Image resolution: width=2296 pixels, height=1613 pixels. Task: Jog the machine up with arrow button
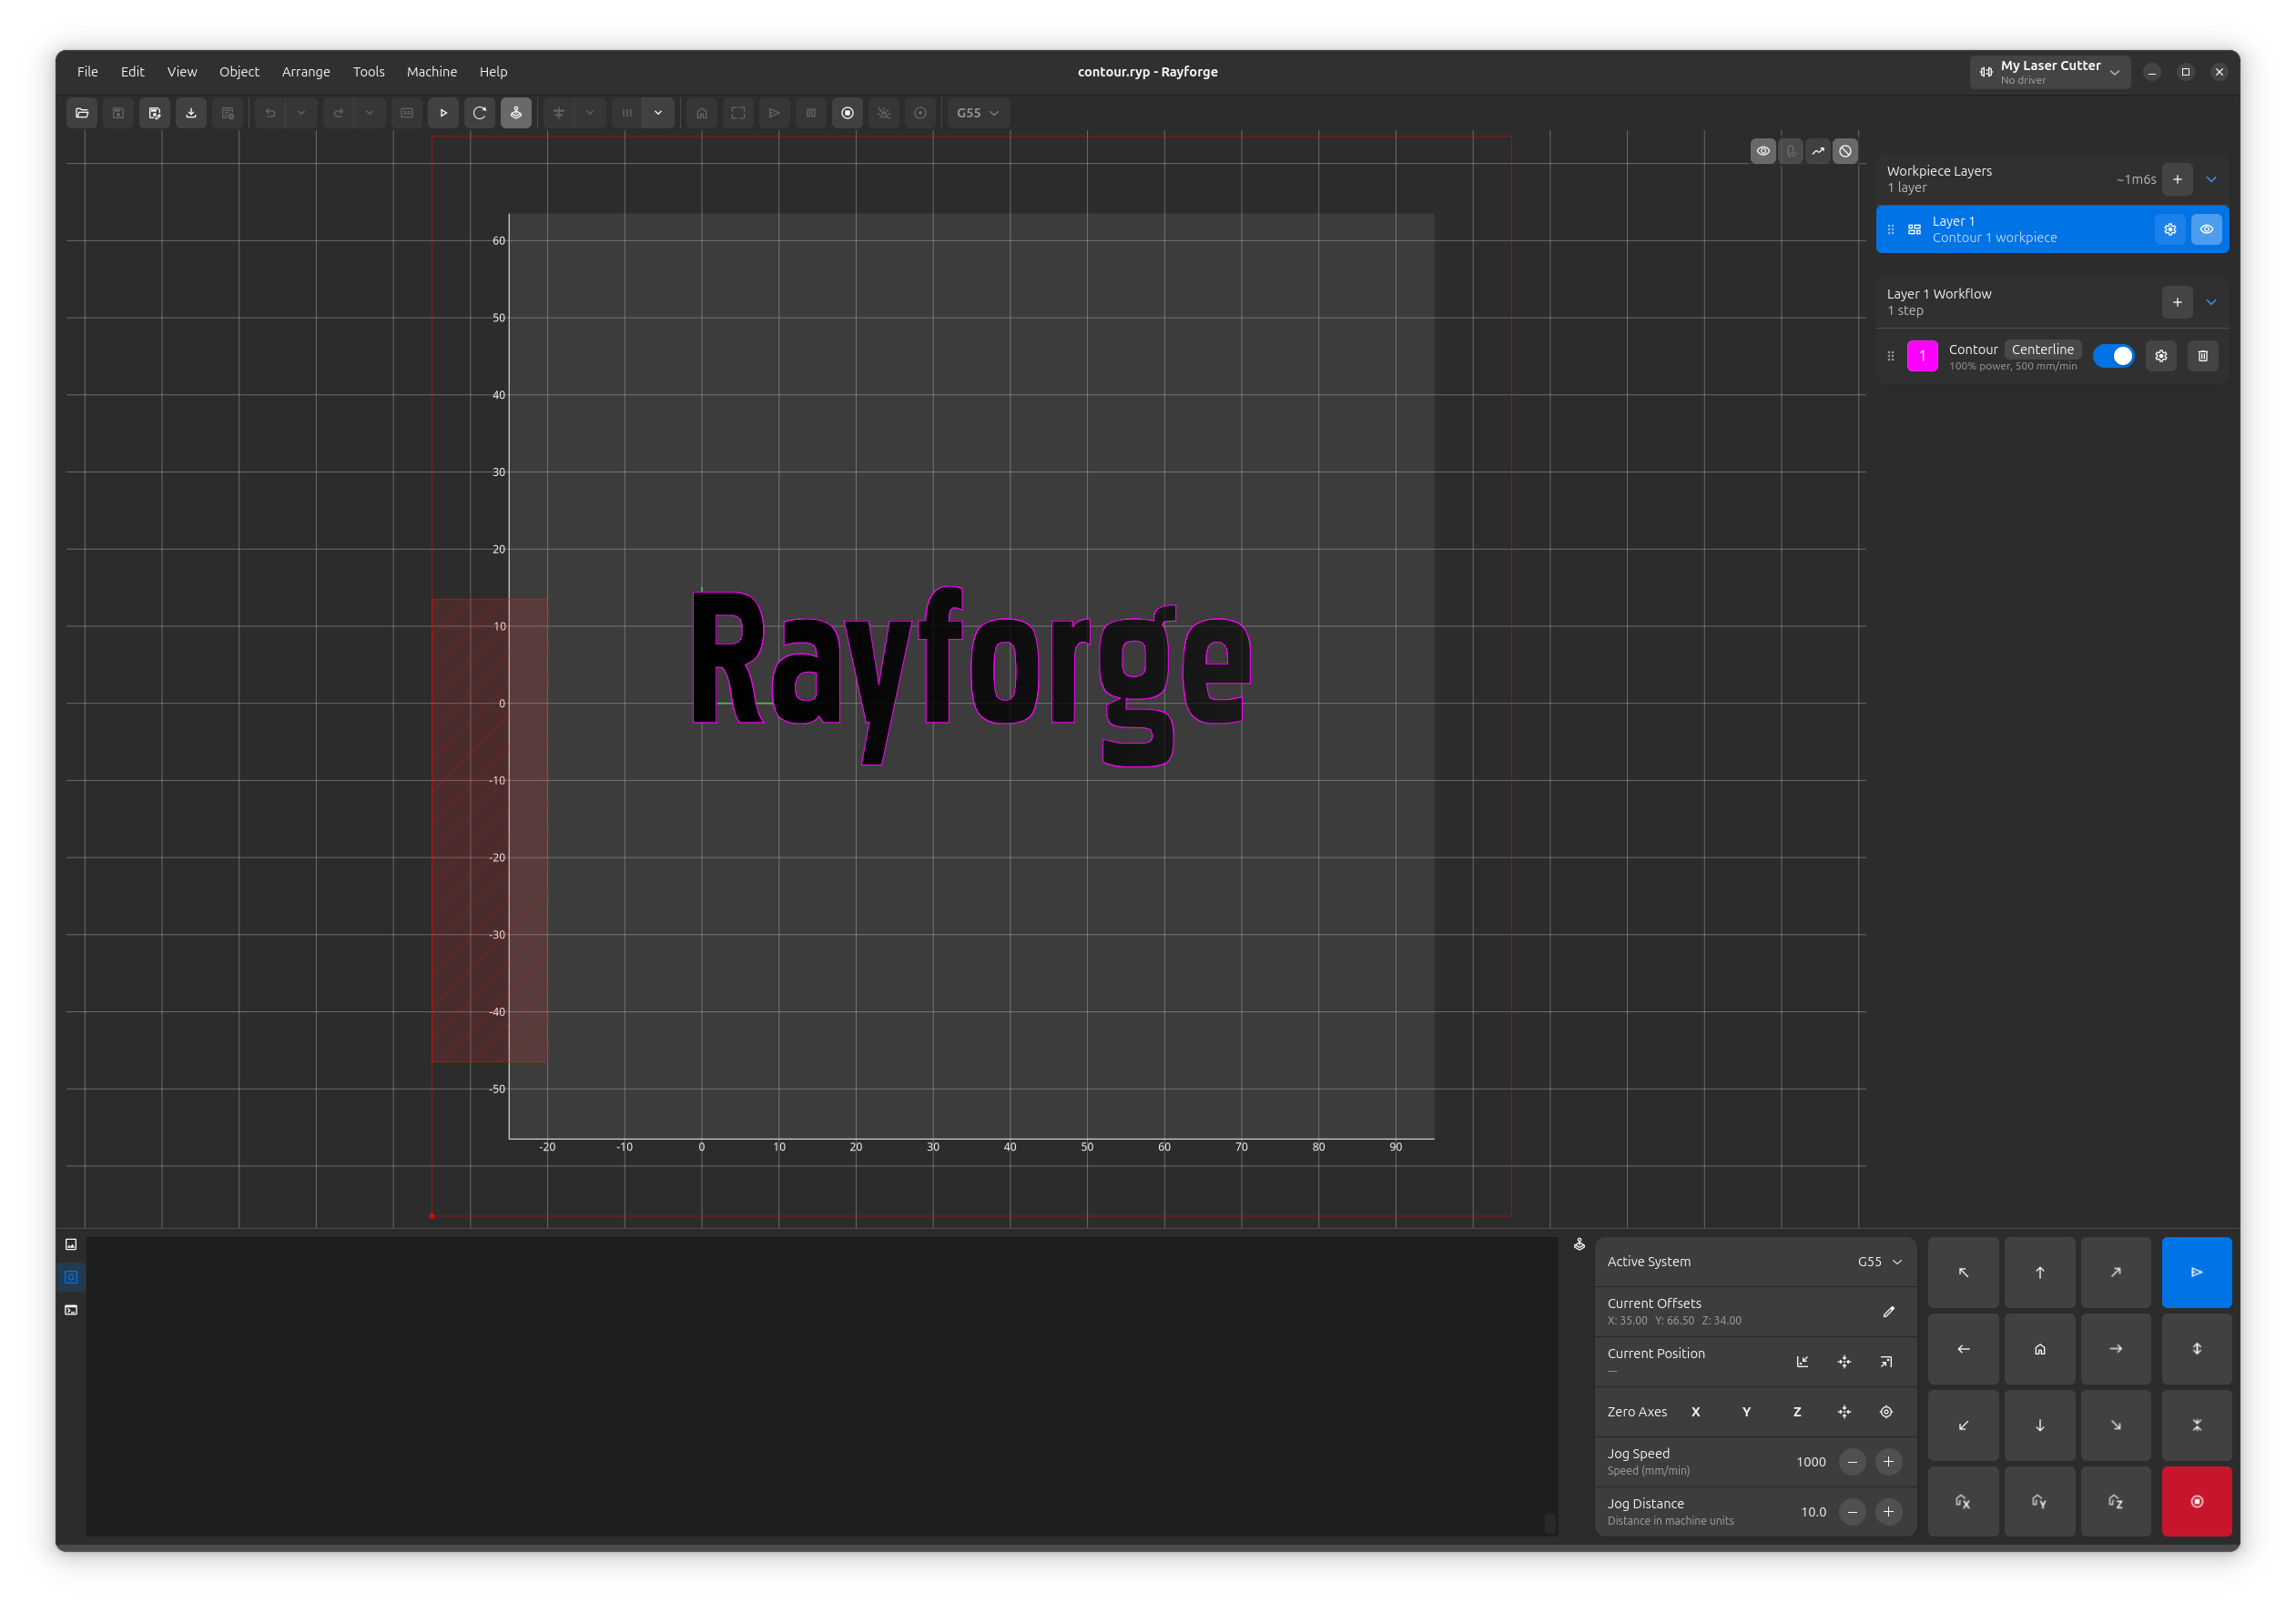pyautogui.click(x=2040, y=1272)
